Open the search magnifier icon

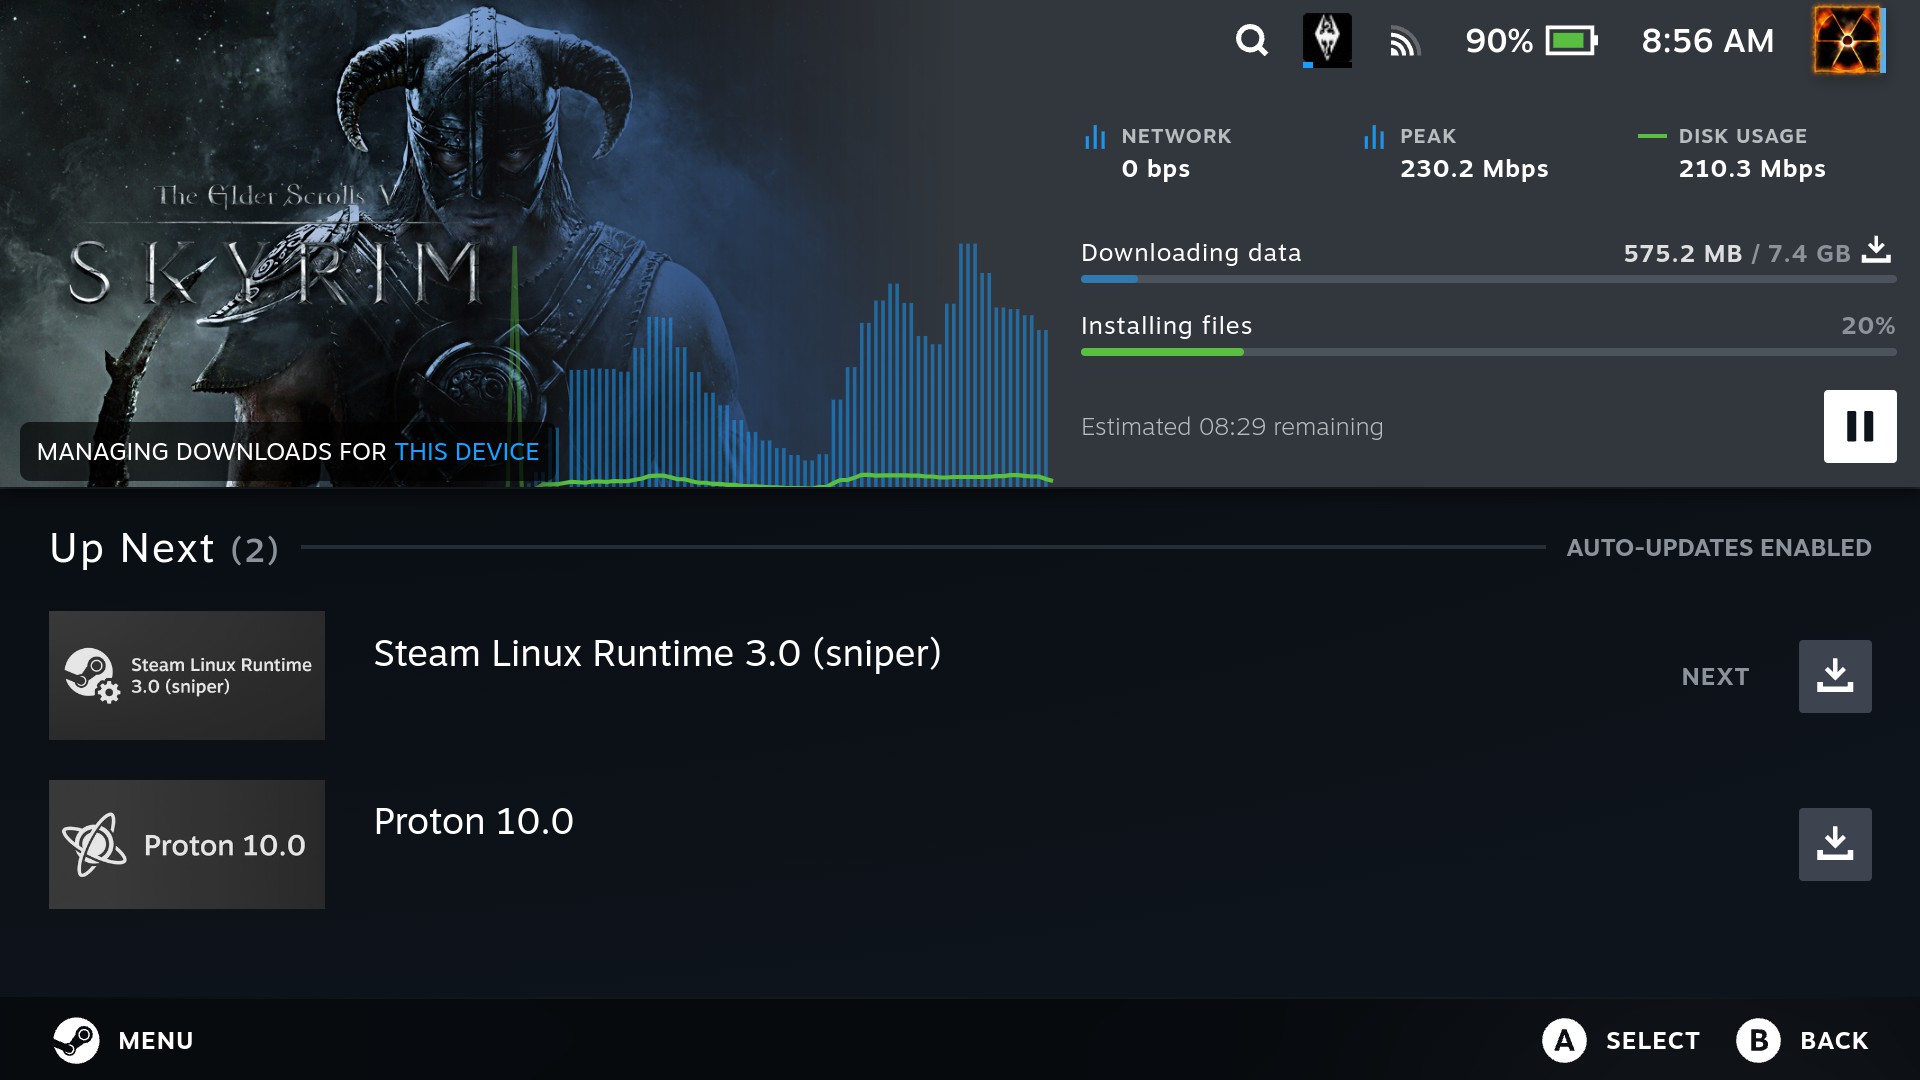pos(1251,41)
